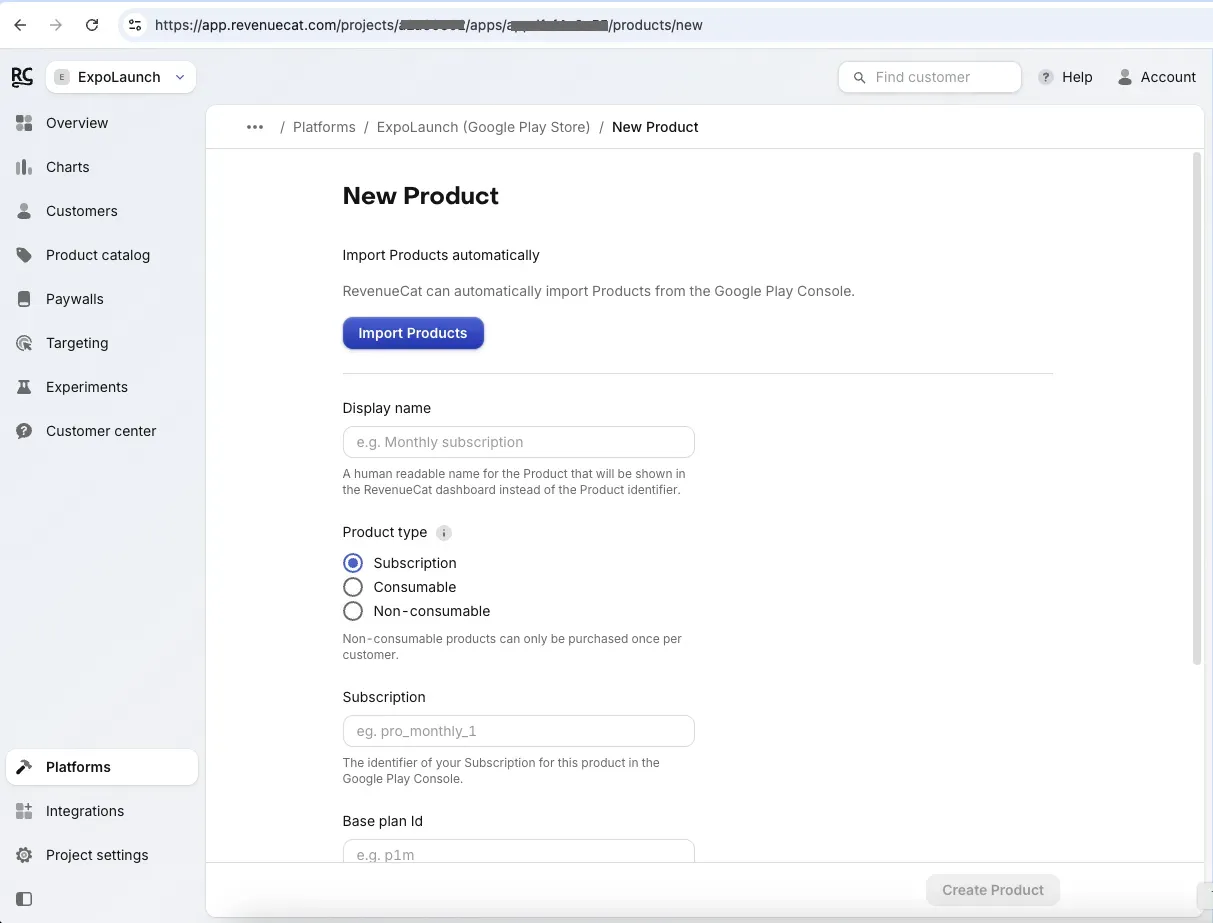Click the Platforms breadcrumb link
The image size is (1213, 923).
(324, 127)
